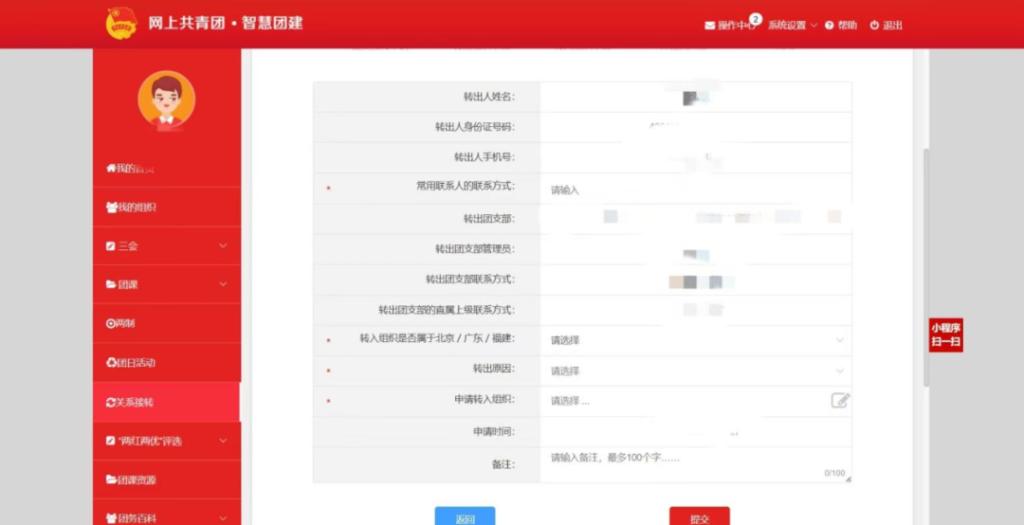Open 转入组织是否属于北京/广东/福建 dropdown

click(695, 340)
